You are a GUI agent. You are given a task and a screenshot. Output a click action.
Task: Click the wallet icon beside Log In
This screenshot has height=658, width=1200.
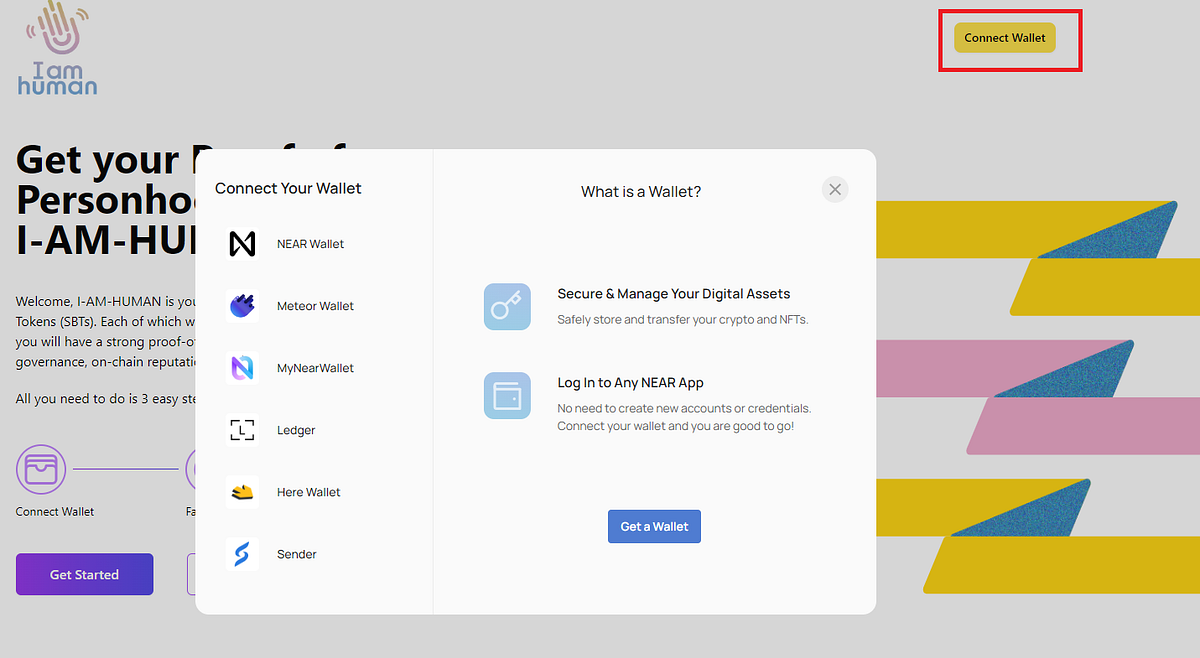[507, 395]
